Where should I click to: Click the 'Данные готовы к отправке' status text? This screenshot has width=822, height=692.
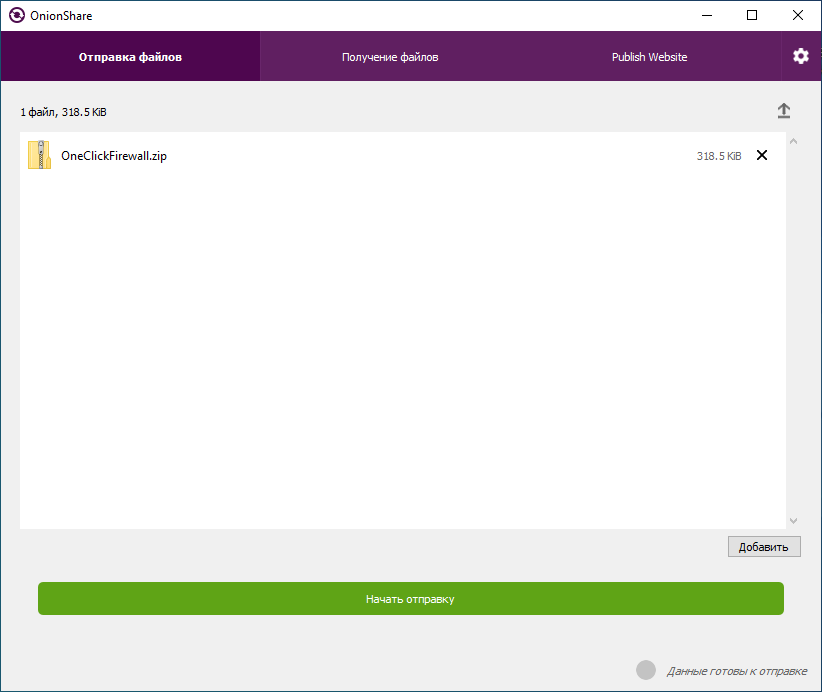point(737,671)
